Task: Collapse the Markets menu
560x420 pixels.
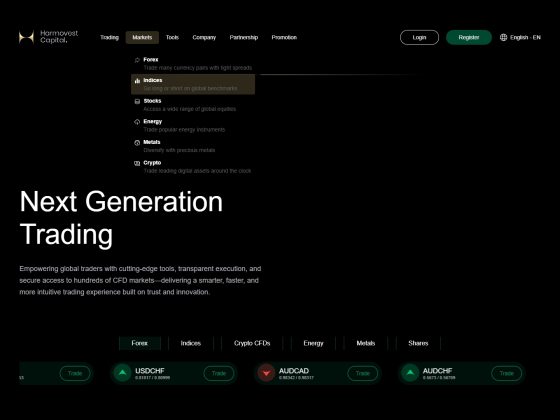Action: [x=142, y=37]
